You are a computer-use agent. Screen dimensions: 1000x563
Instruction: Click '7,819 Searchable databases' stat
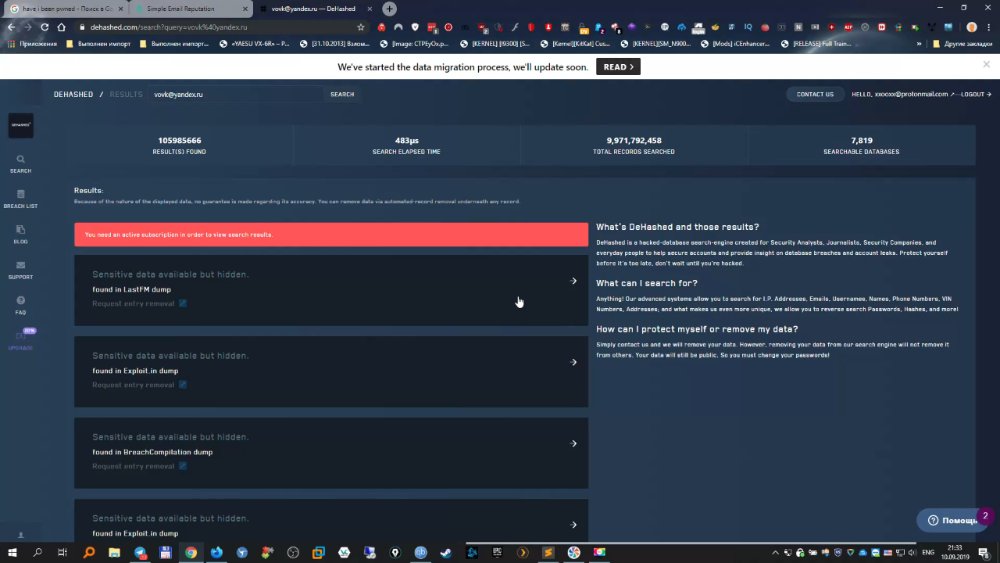pyautogui.click(x=861, y=145)
